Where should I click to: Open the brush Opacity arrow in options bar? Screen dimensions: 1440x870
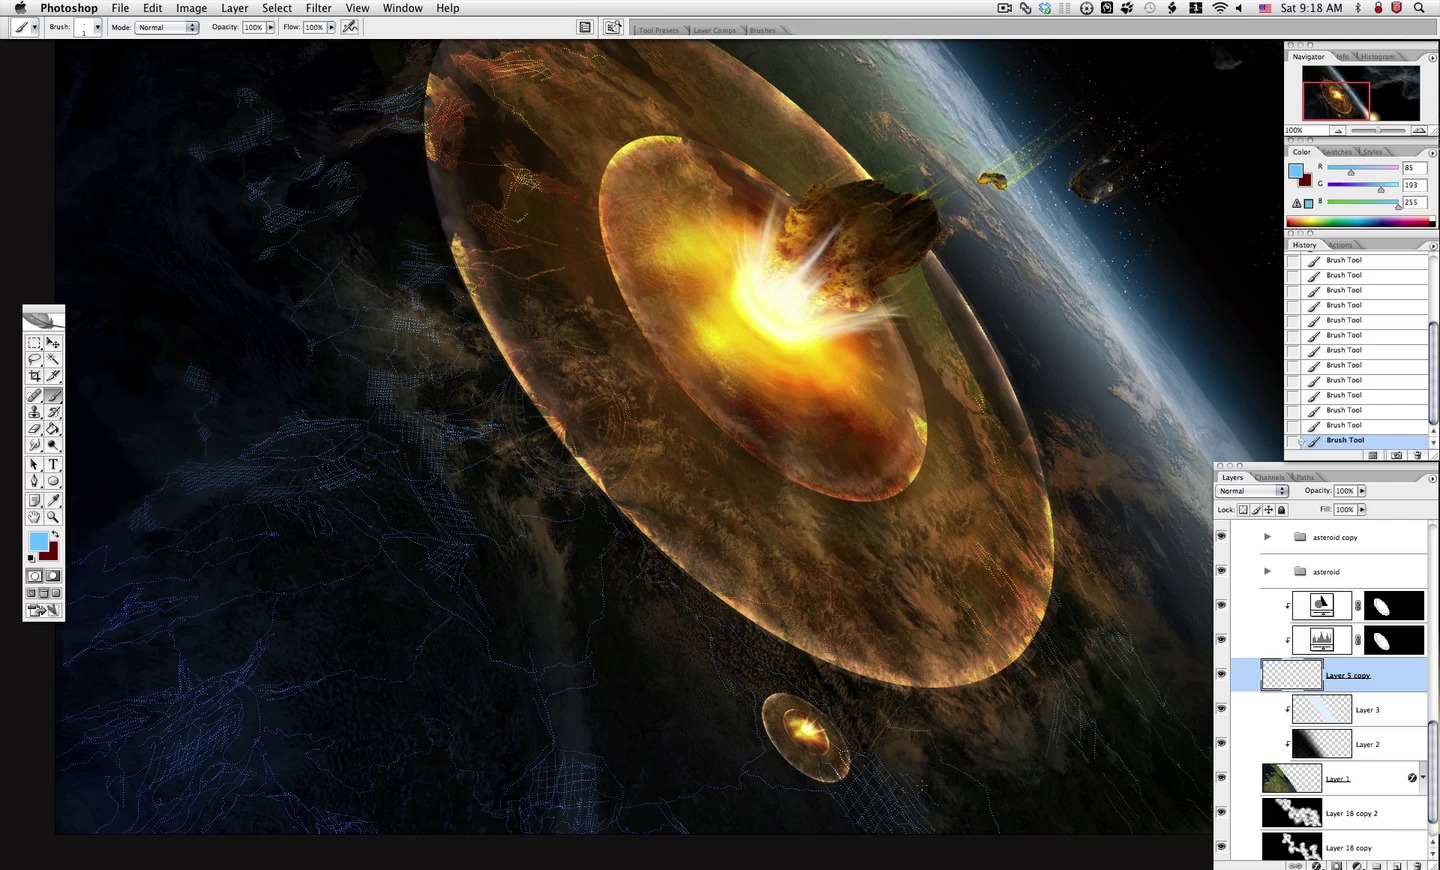coord(270,27)
